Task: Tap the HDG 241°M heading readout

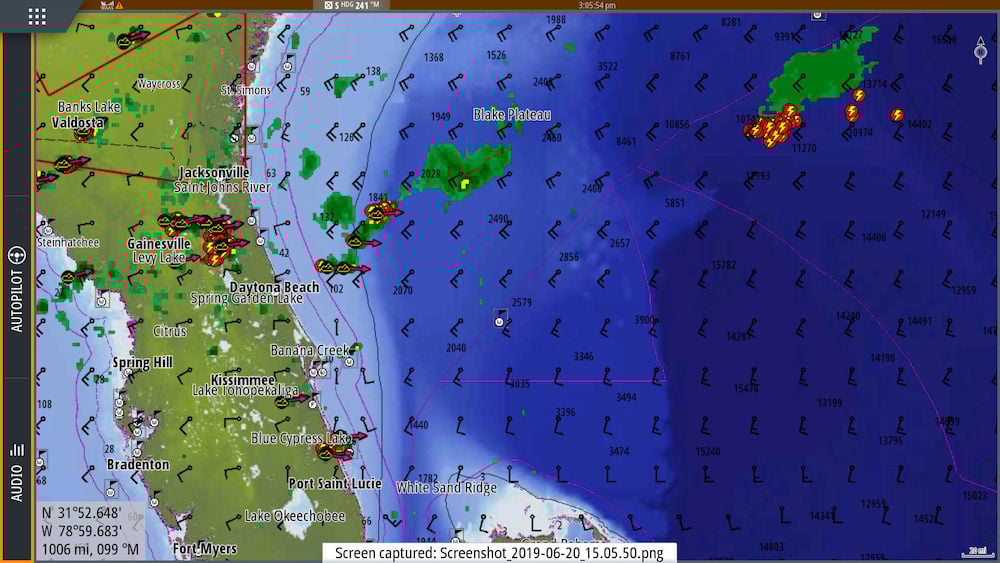Action: 353,5
